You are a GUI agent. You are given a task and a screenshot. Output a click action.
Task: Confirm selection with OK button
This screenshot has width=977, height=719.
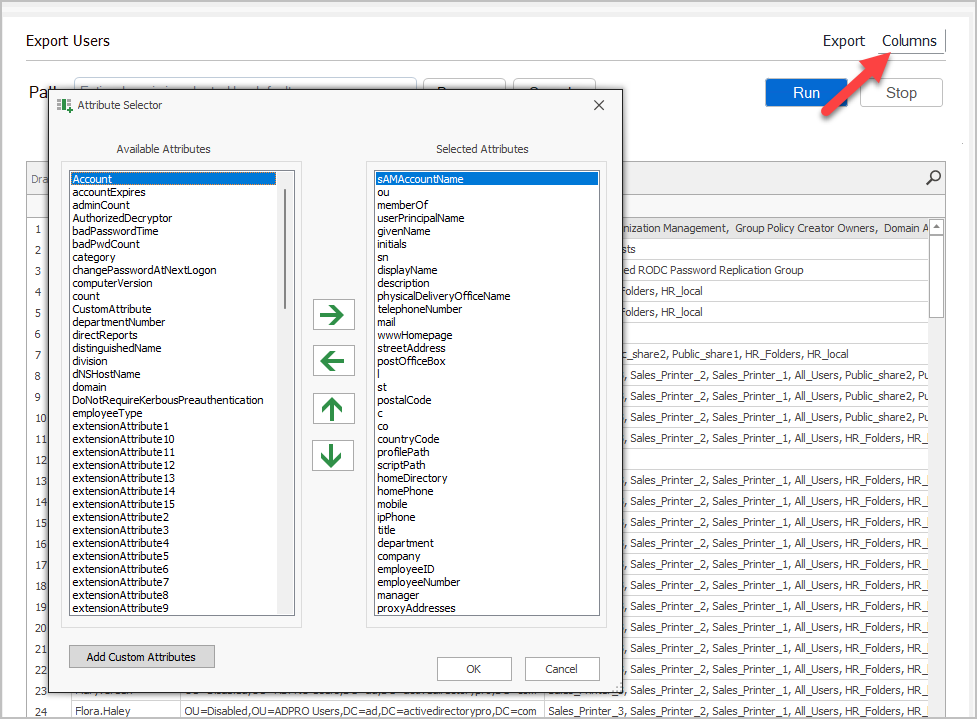pyautogui.click(x=474, y=669)
